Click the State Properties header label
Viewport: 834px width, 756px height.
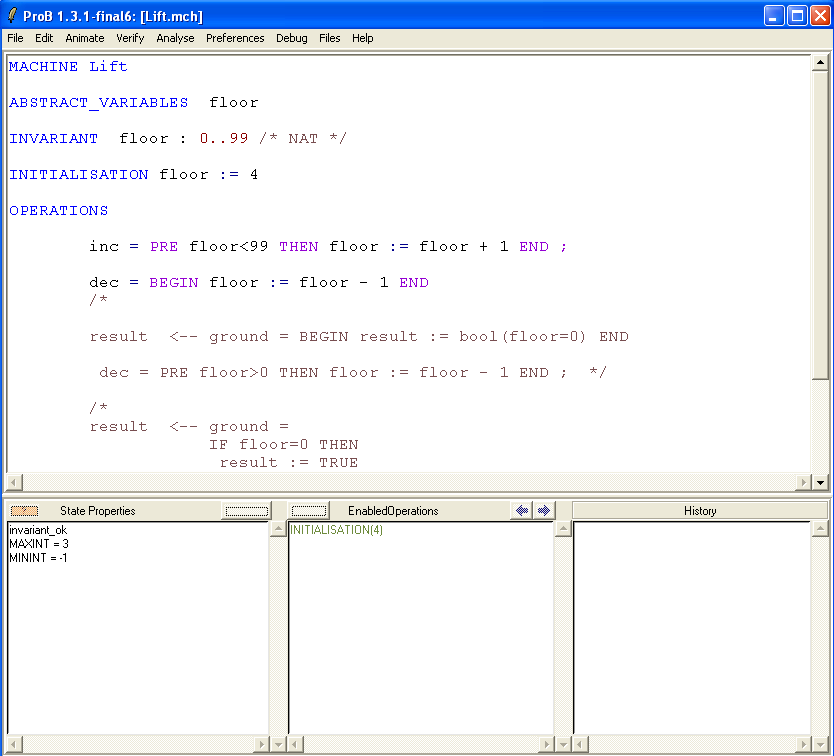click(x=97, y=511)
